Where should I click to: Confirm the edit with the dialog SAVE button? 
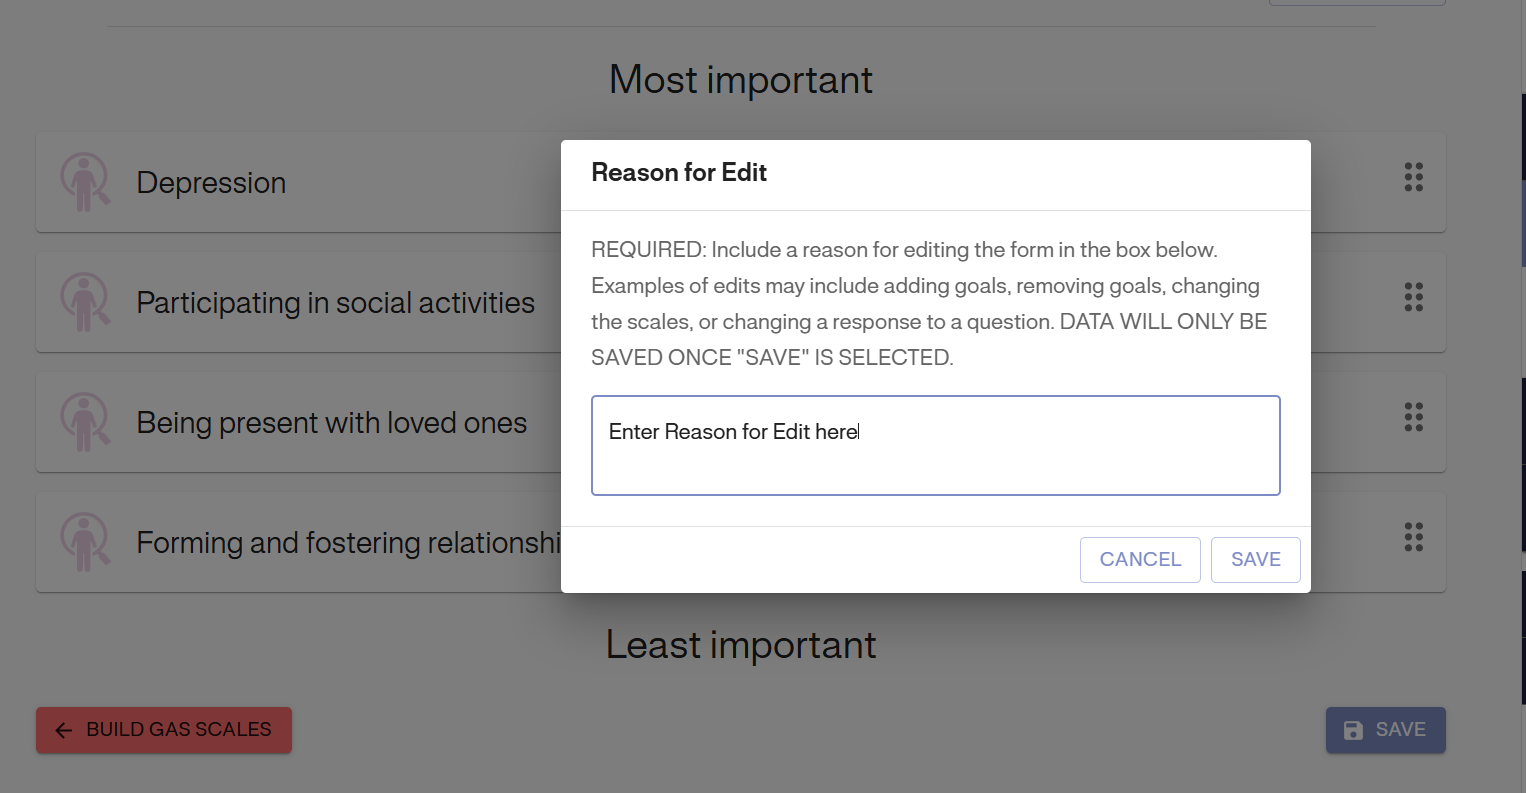coord(1255,560)
